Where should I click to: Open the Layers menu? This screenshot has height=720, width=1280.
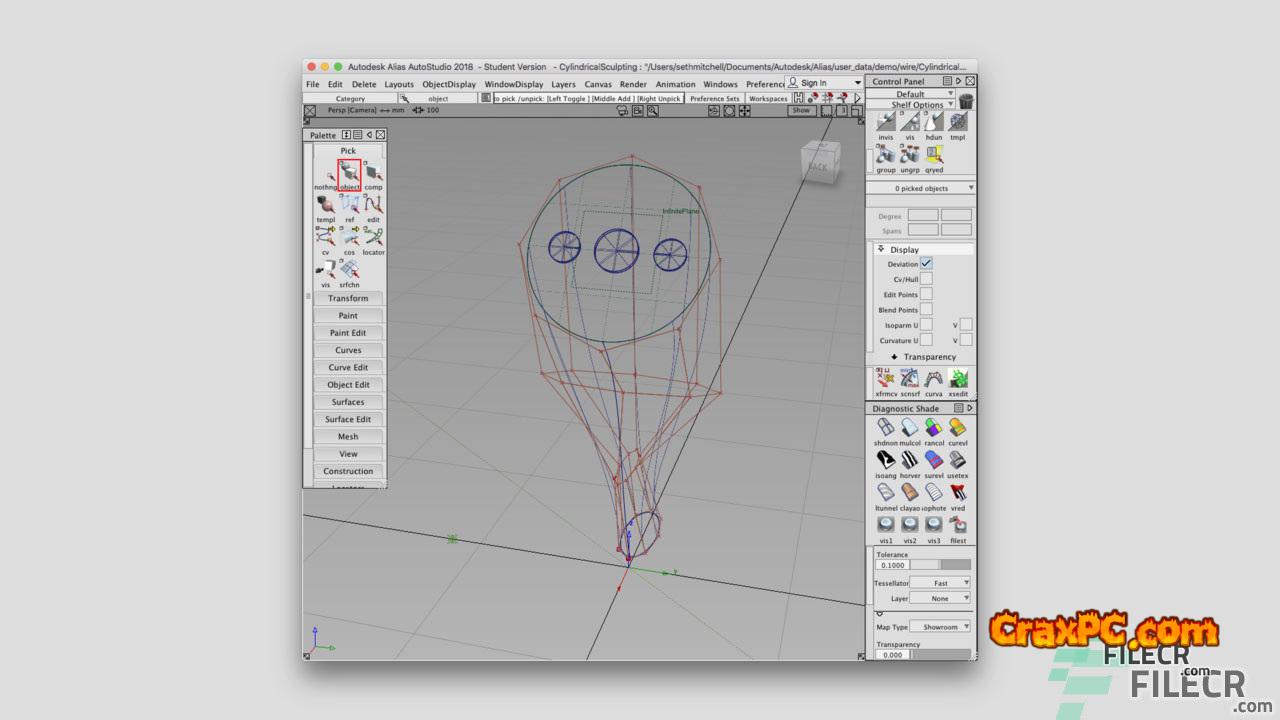point(563,84)
